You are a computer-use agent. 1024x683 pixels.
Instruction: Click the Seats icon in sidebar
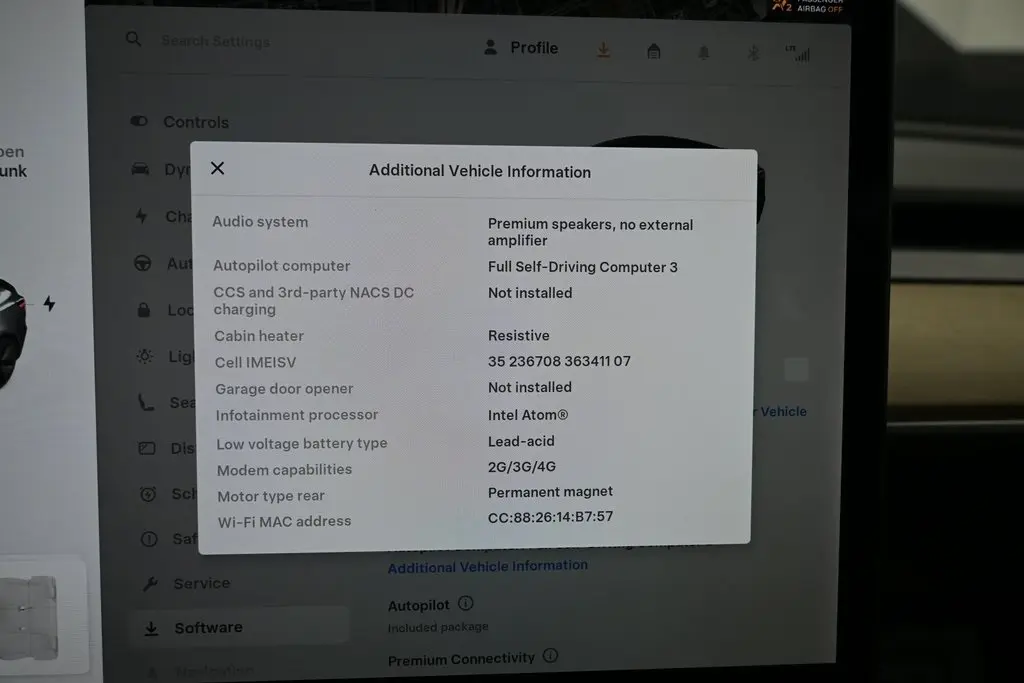[146, 402]
